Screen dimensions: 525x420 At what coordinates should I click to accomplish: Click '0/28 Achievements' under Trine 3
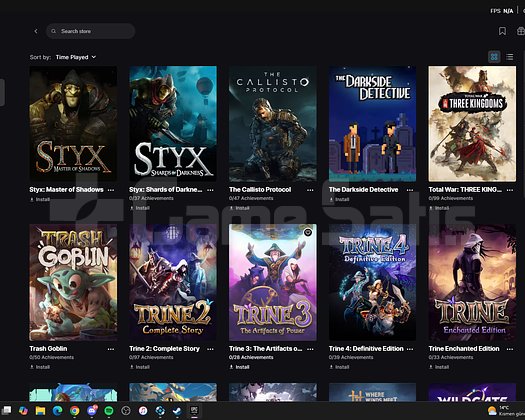pyautogui.click(x=251, y=357)
